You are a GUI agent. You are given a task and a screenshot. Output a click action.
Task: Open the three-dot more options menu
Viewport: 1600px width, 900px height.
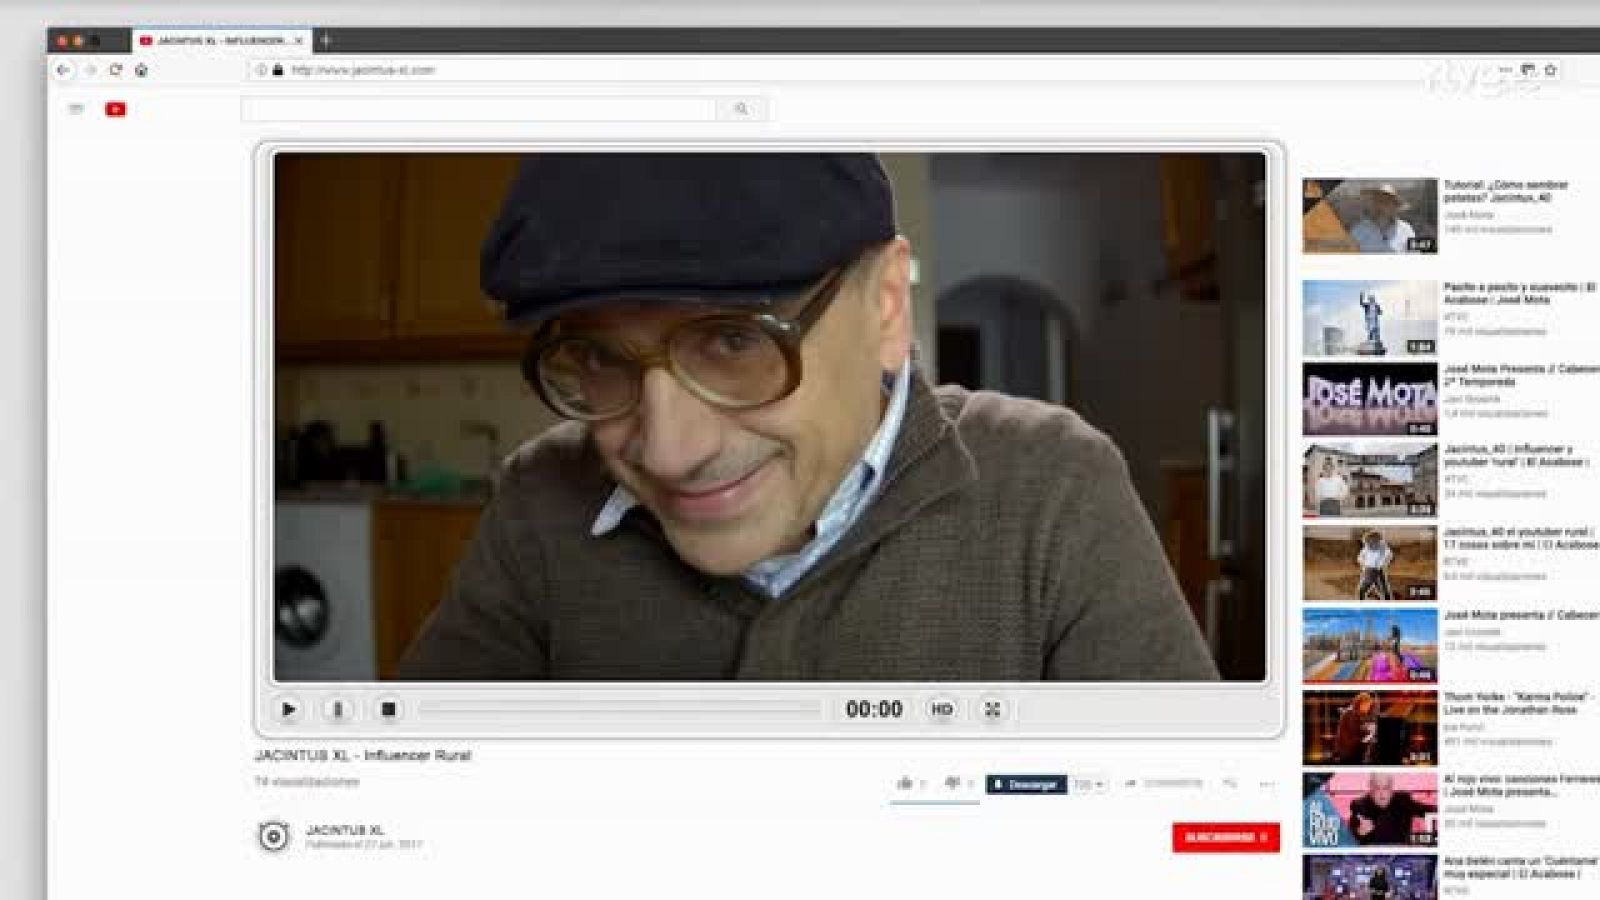click(x=1267, y=784)
